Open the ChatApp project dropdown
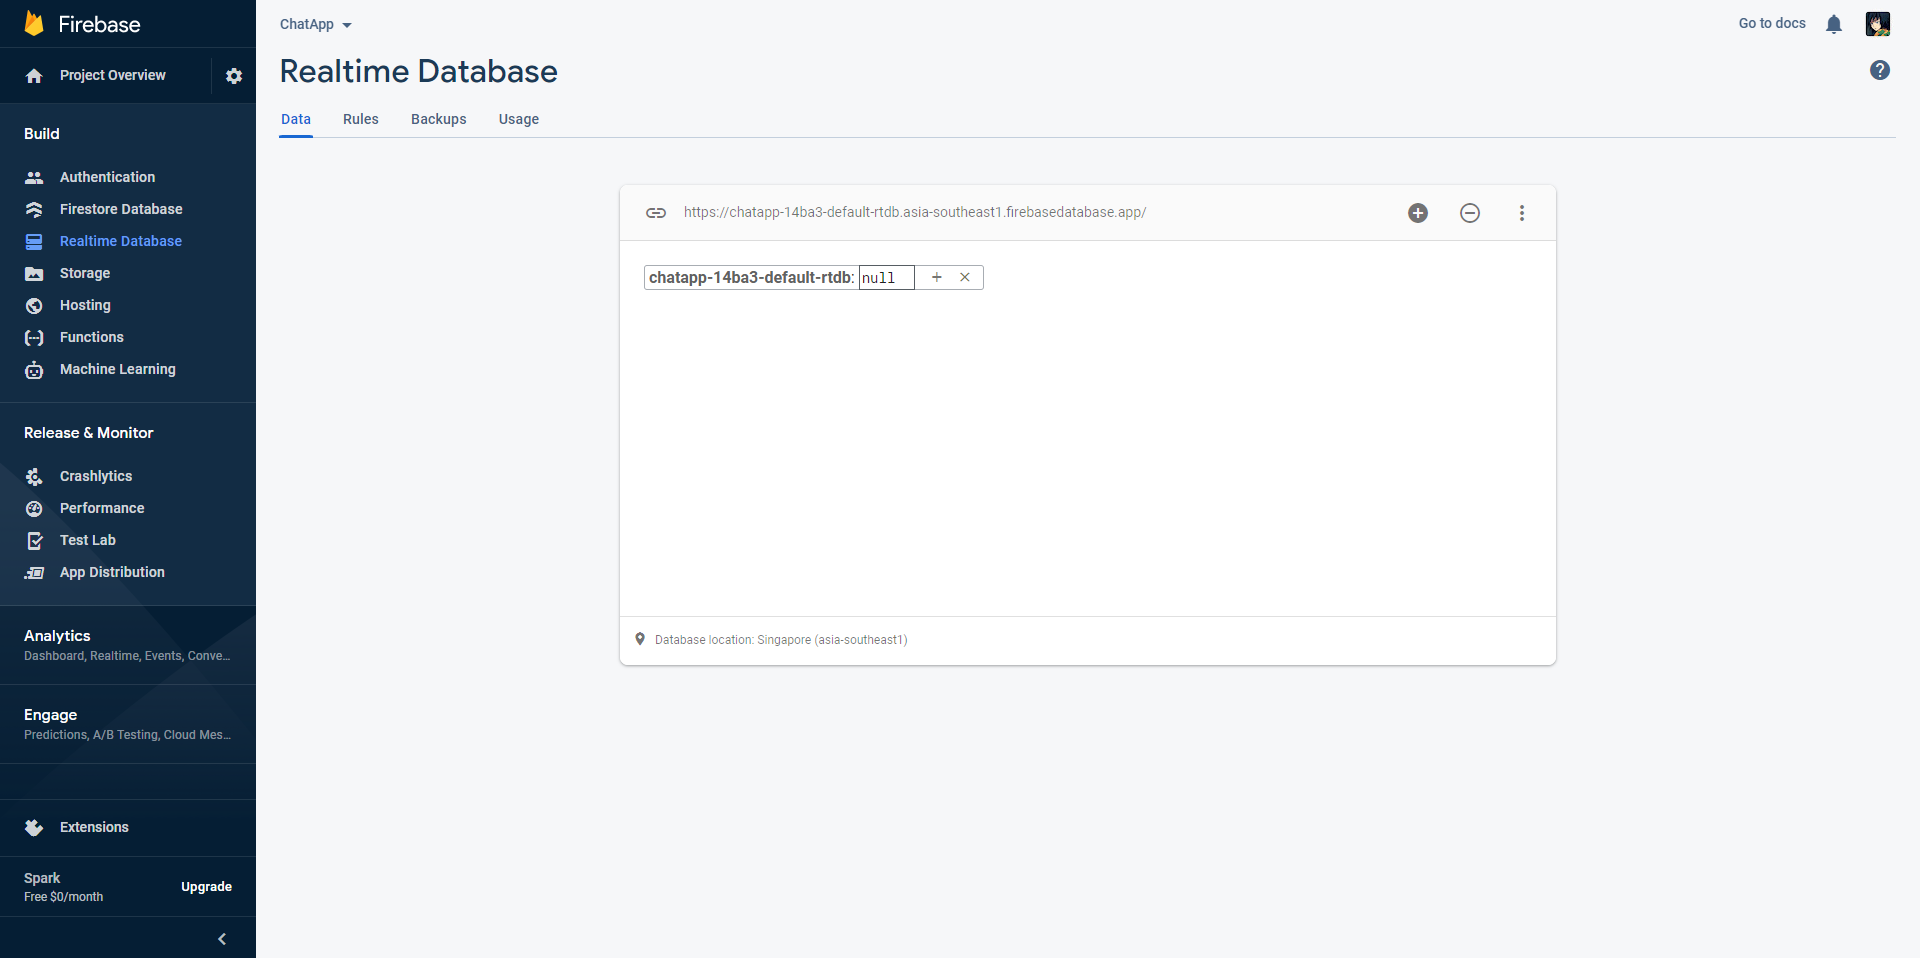 tap(316, 24)
